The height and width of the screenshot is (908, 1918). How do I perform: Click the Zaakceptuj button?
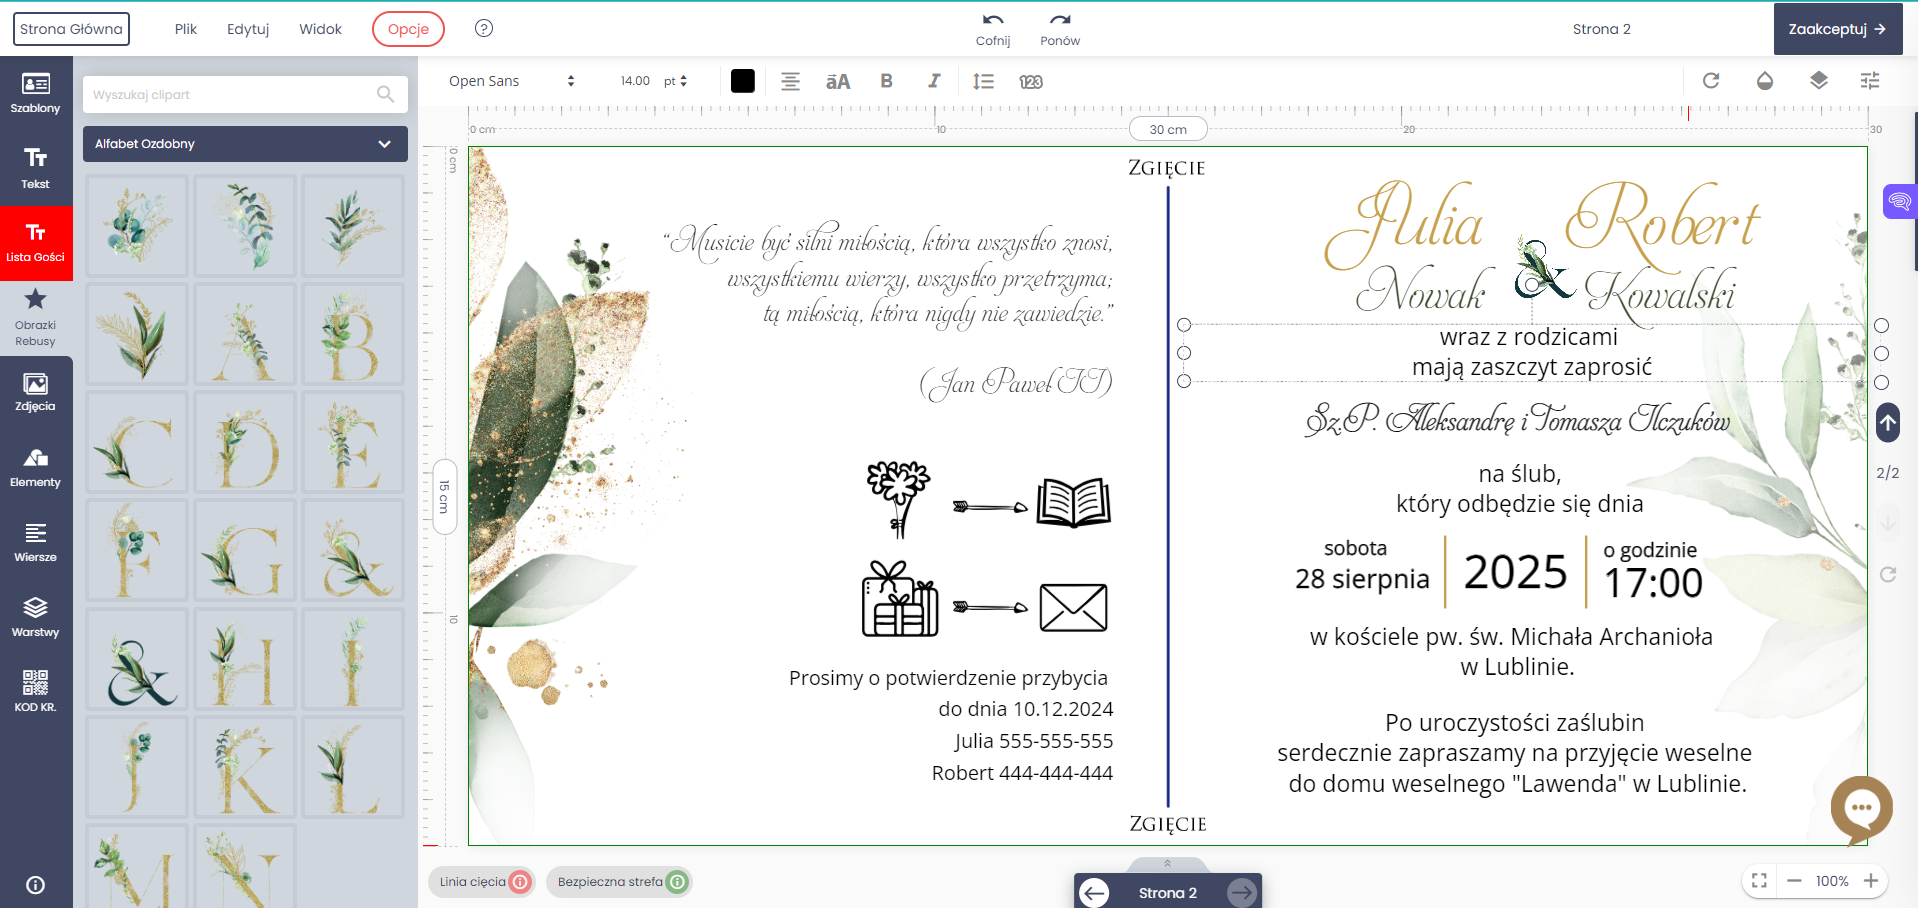click(1836, 29)
